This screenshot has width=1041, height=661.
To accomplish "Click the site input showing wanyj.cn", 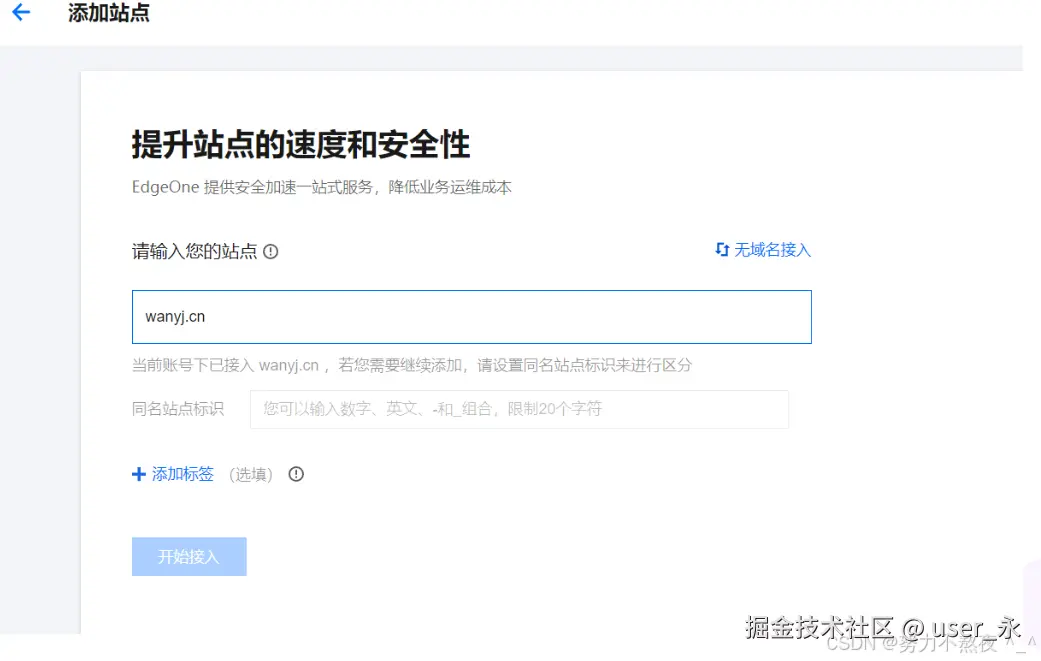I will [470, 316].
